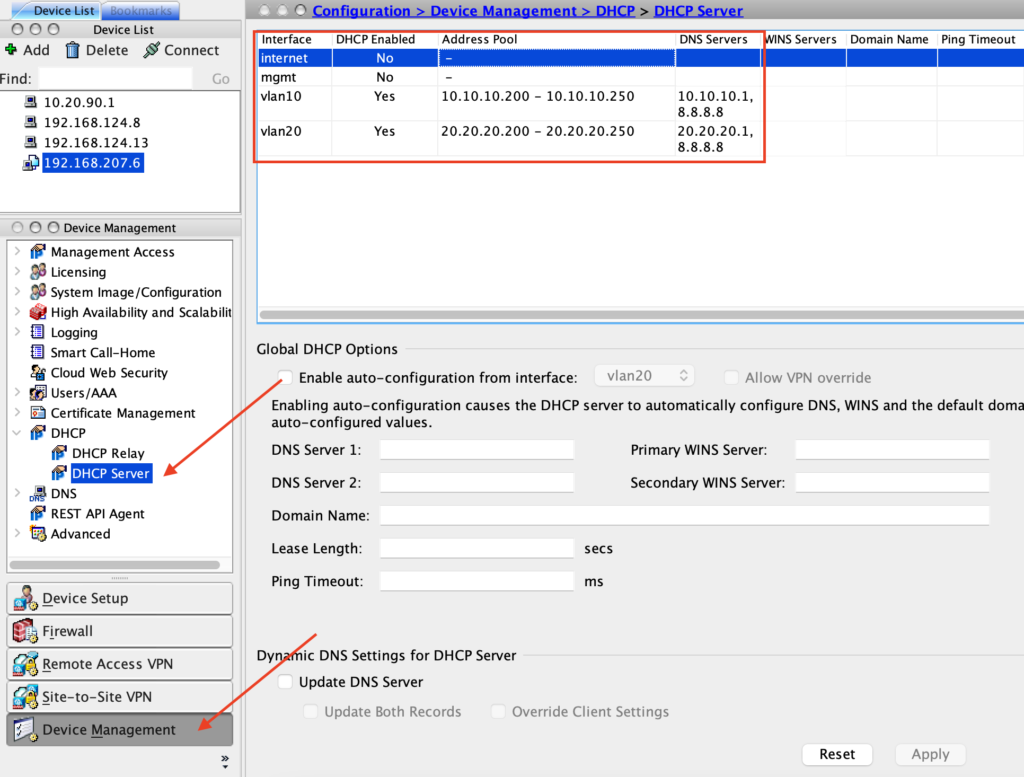
Task: Expand the Advanced tree node
Action: tap(18, 534)
